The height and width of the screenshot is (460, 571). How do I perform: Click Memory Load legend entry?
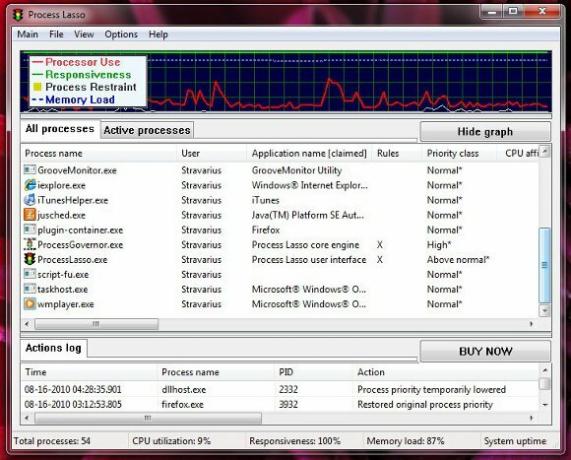(74, 99)
